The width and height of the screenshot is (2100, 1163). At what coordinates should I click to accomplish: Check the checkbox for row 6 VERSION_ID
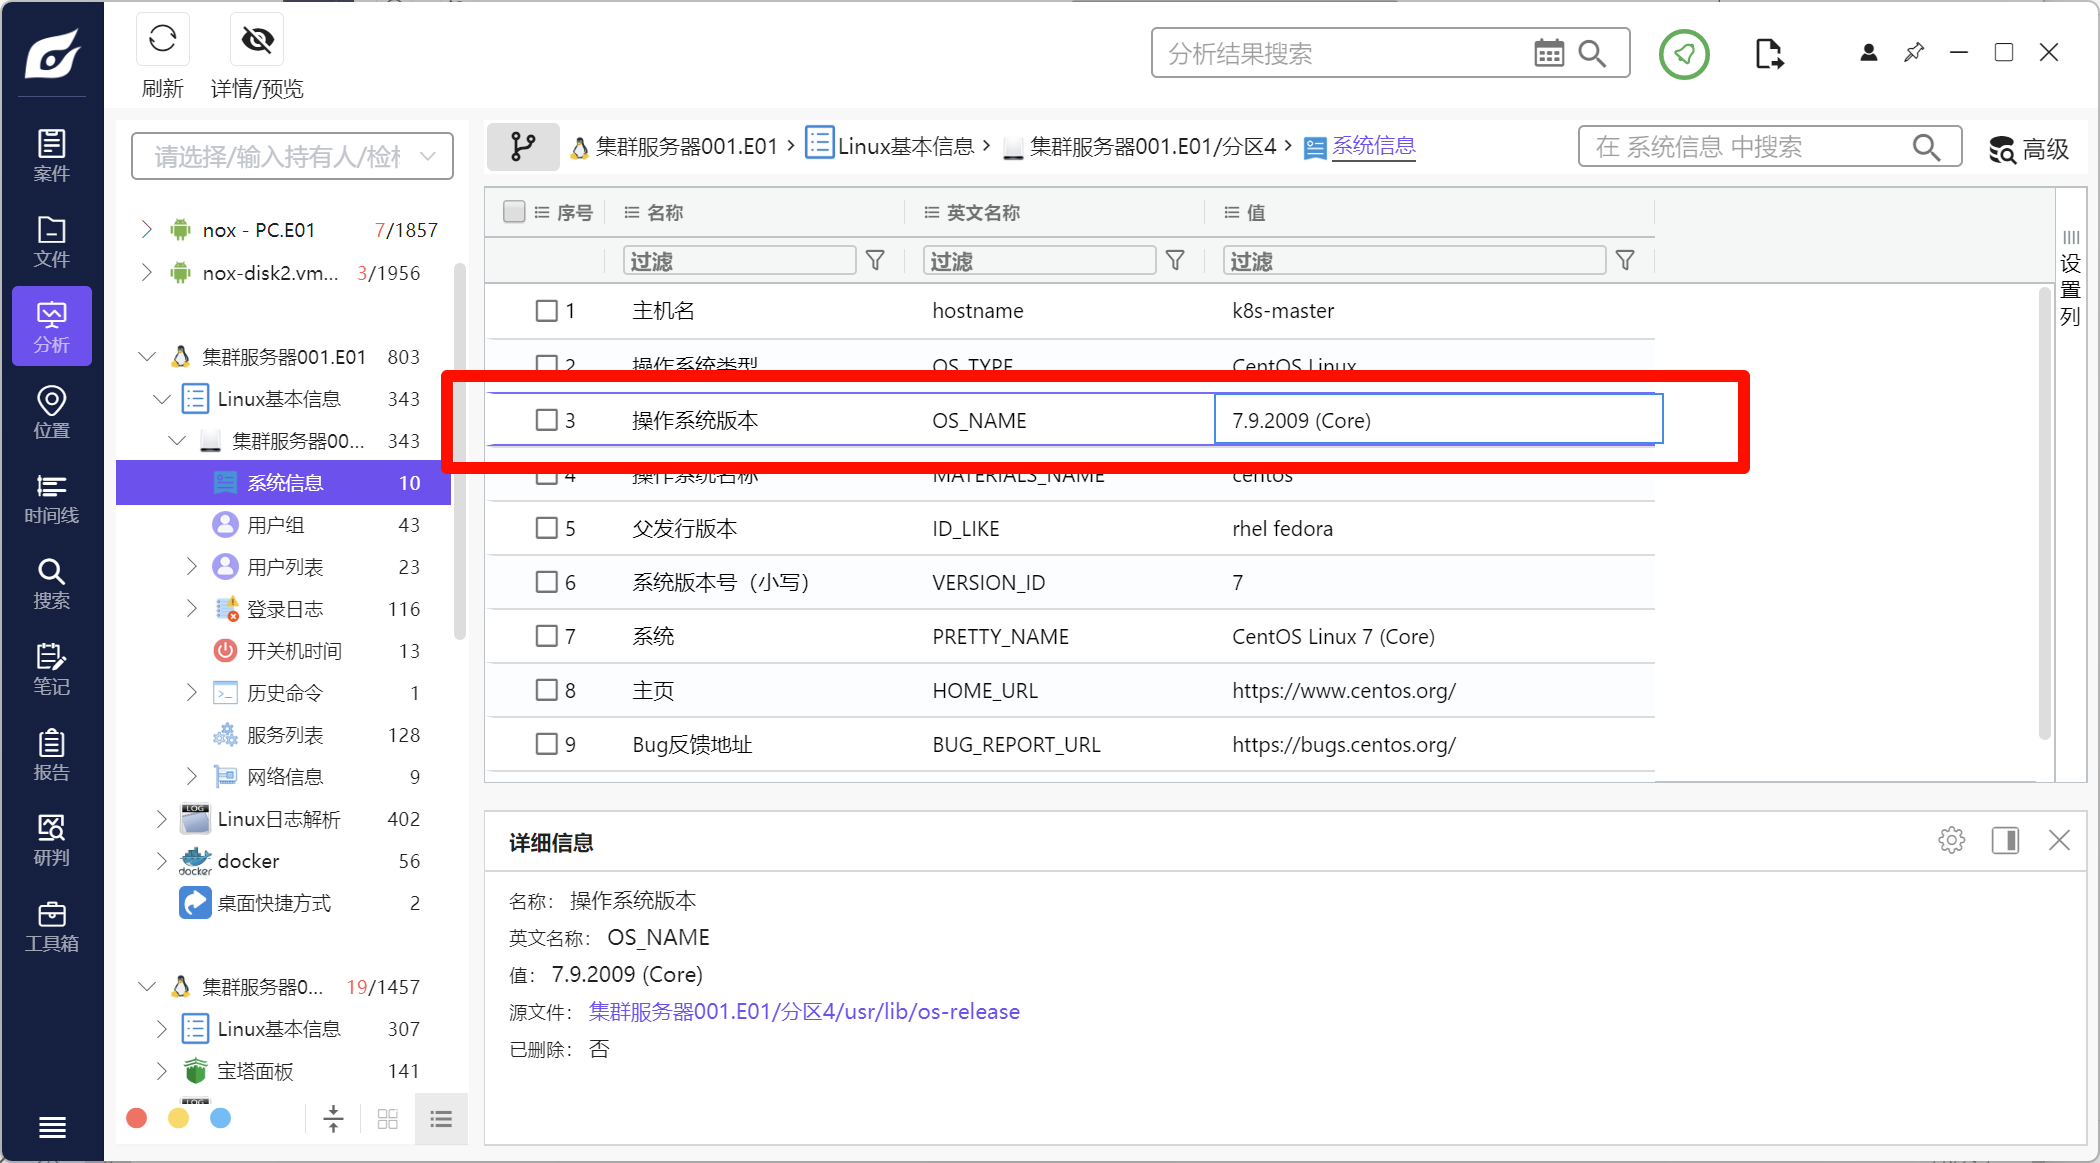(x=546, y=582)
